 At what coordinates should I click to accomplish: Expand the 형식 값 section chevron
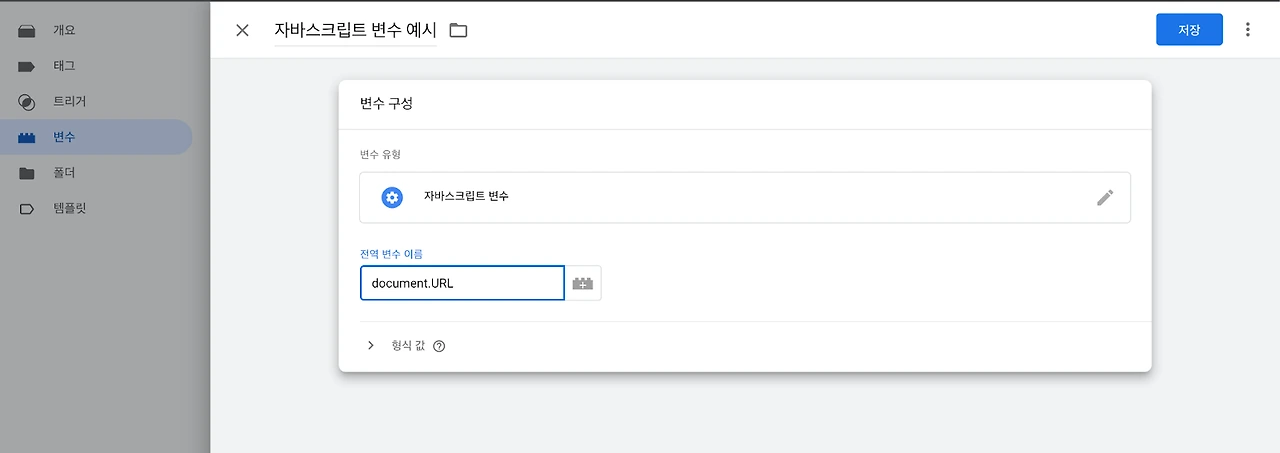371,345
